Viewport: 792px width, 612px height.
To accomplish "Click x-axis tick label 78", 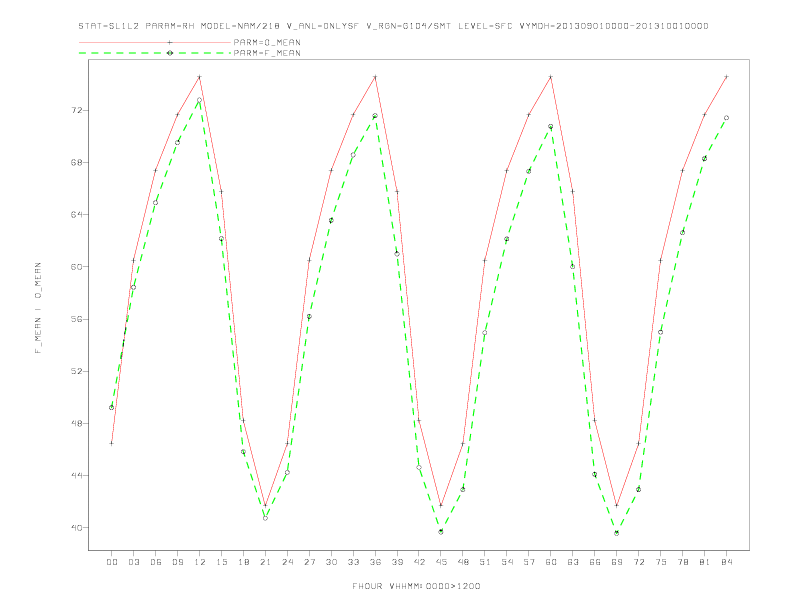I will coord(682,562).
